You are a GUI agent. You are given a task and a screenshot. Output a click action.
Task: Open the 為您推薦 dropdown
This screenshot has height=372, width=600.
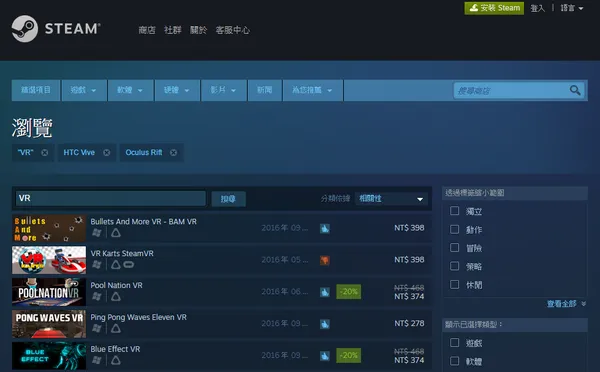(313, 90)
